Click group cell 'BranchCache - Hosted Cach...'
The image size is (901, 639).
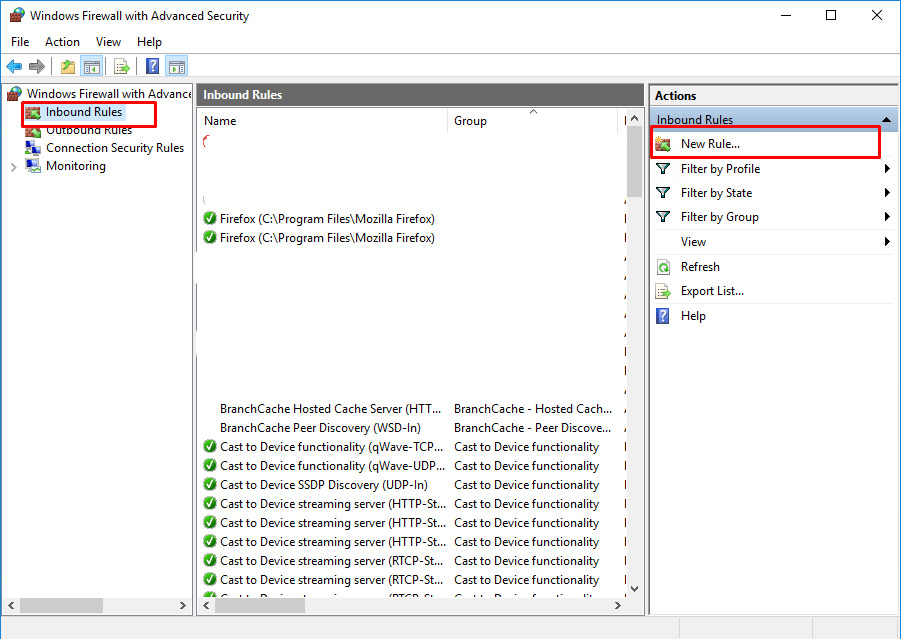[533, 409]
